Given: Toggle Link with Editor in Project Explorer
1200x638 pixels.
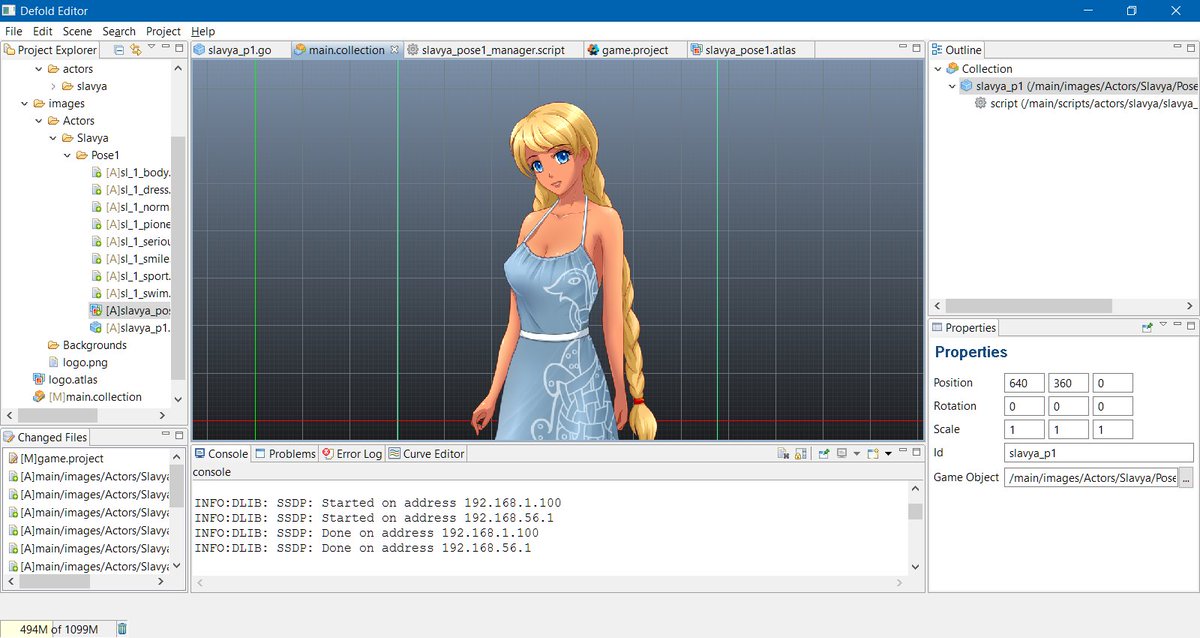Looking at the screenshot, I should 135,50.
